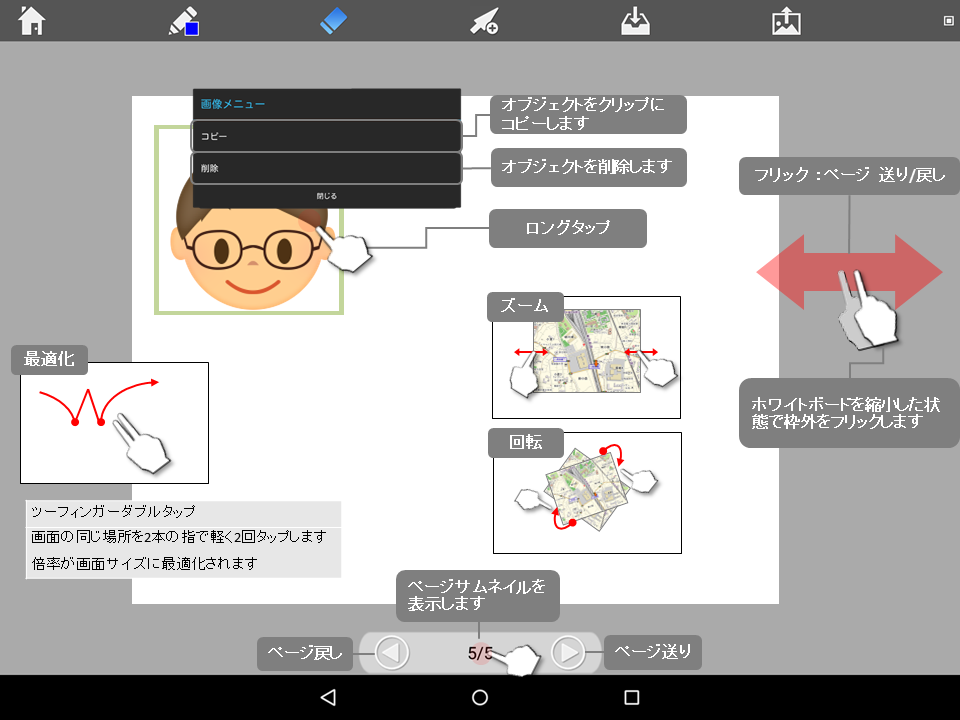Image resolution: width=960 pixels, height=720 pixels.
Task: Select the Pen tool with blue color
Action: (183, 20)
